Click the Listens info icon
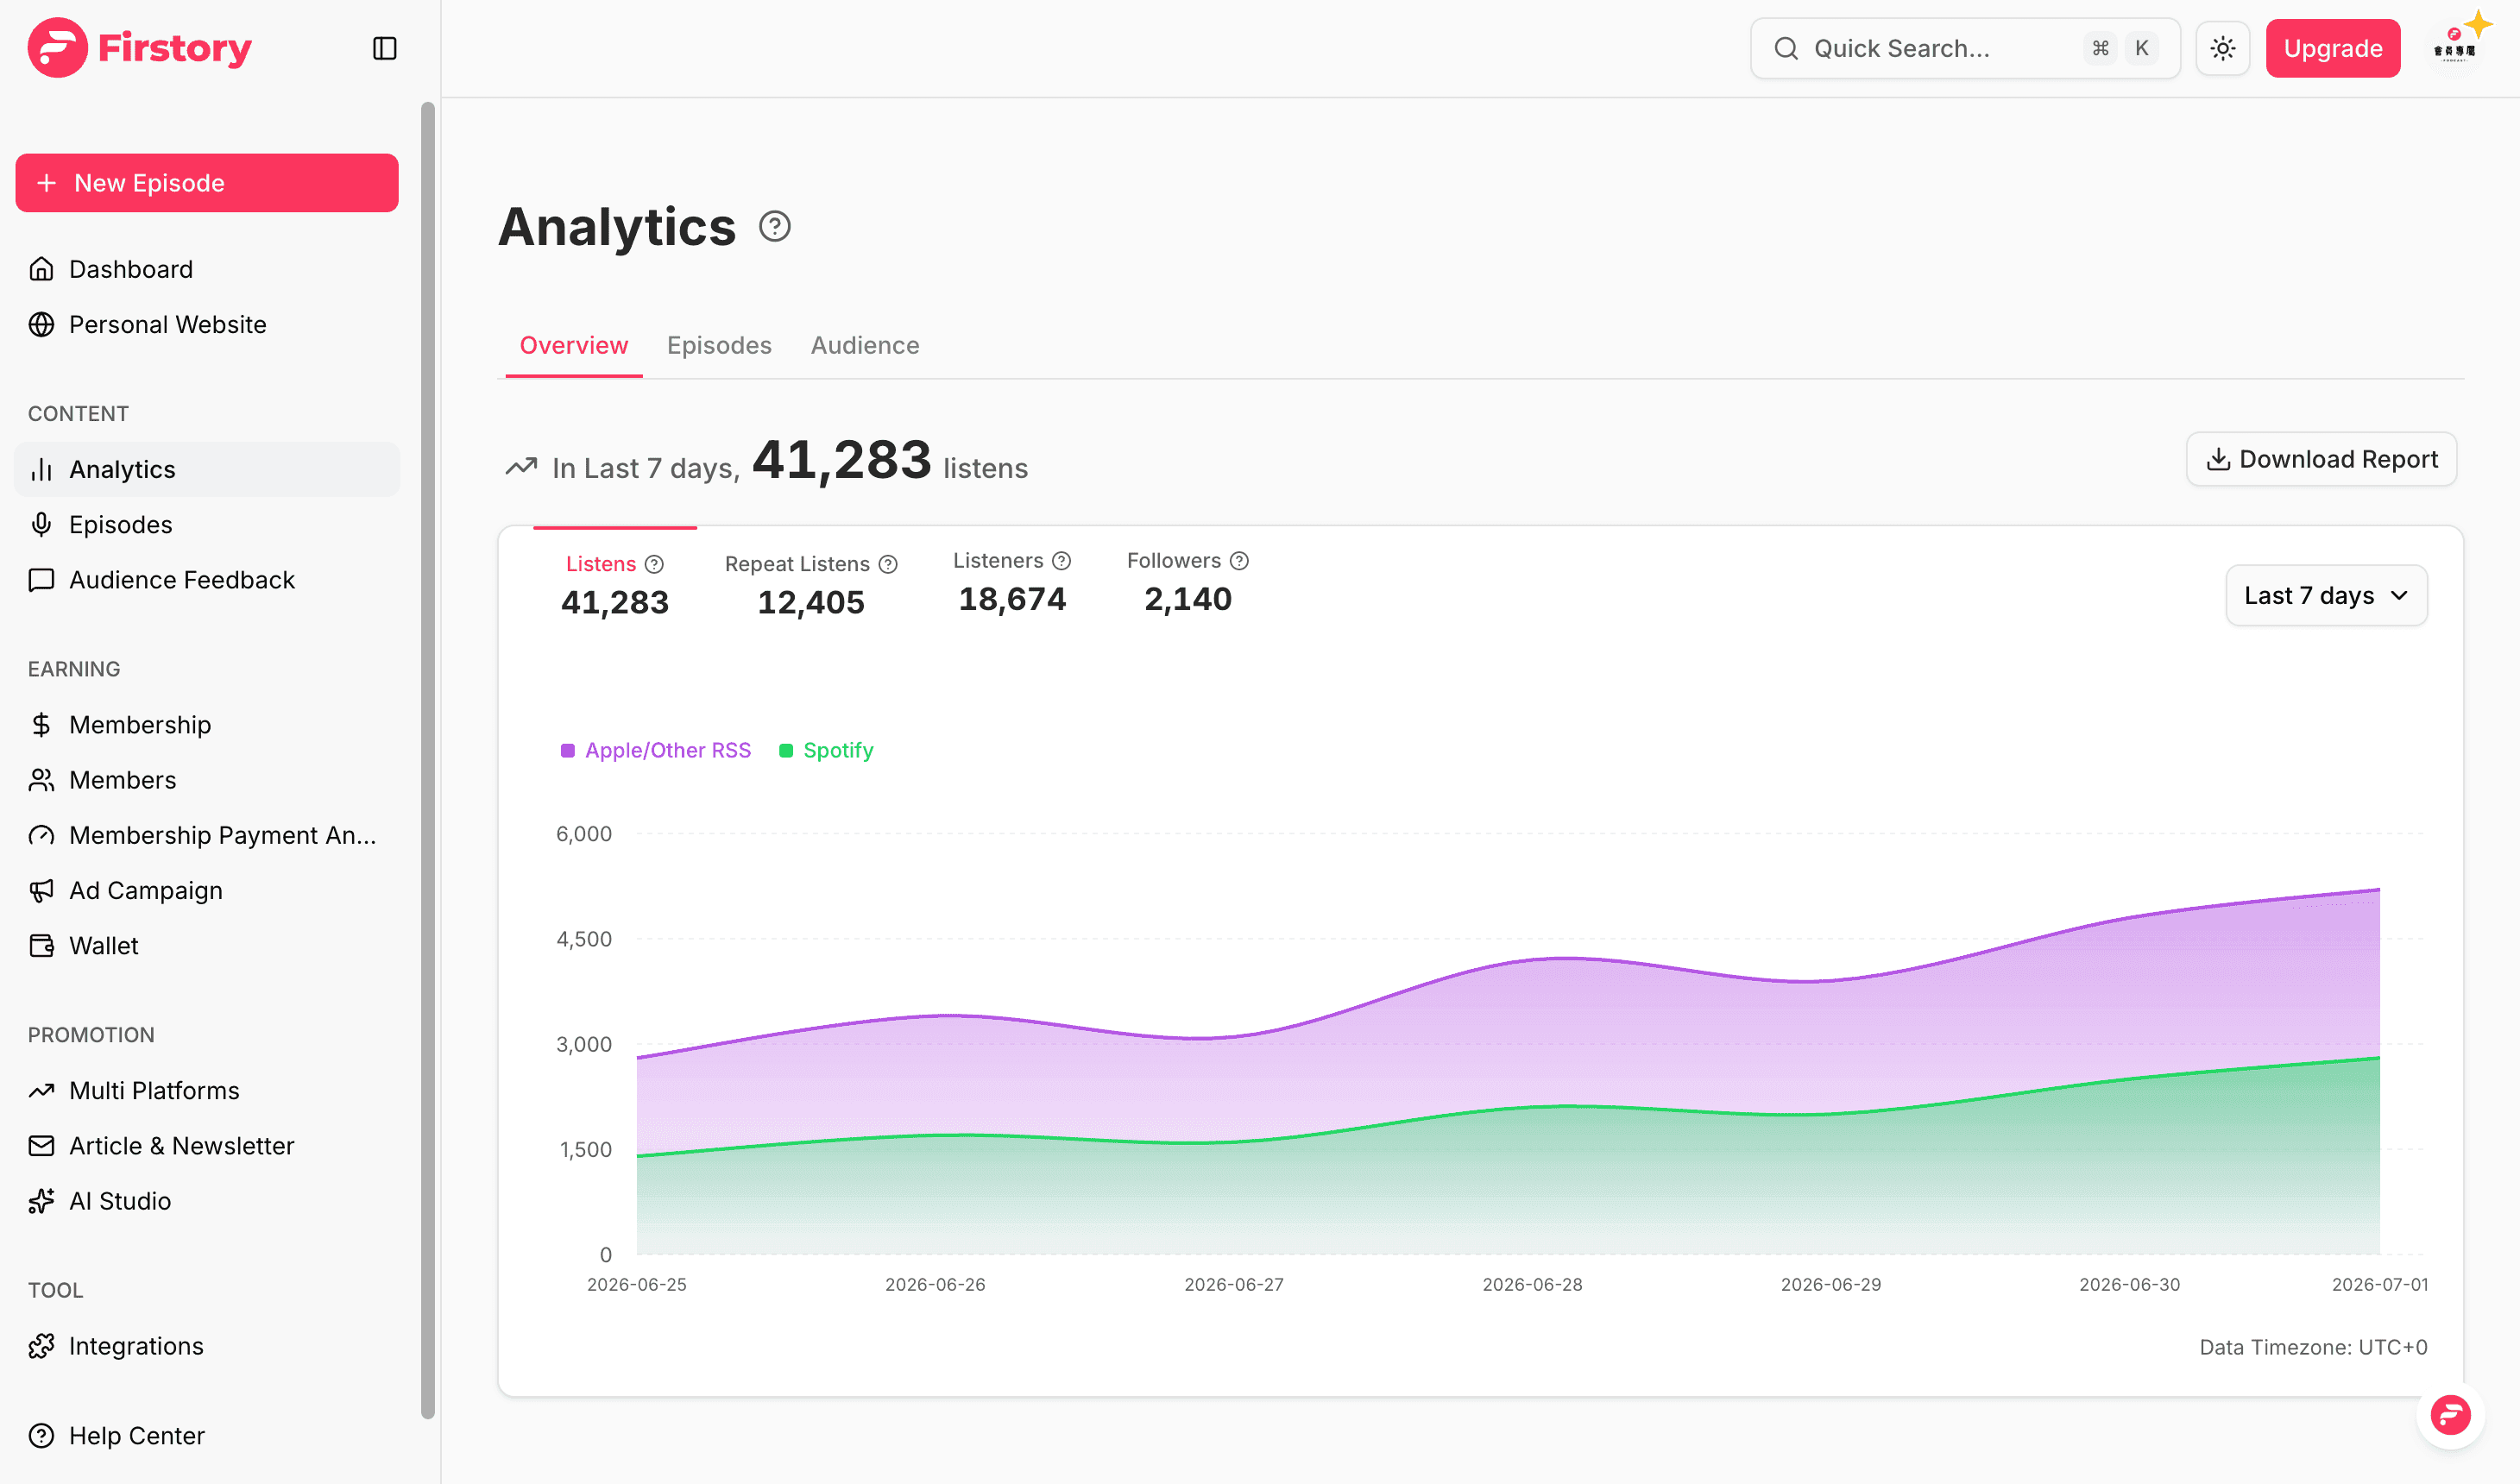The width and height of the screenshot is (2520, 1484). tap(654, 565)
